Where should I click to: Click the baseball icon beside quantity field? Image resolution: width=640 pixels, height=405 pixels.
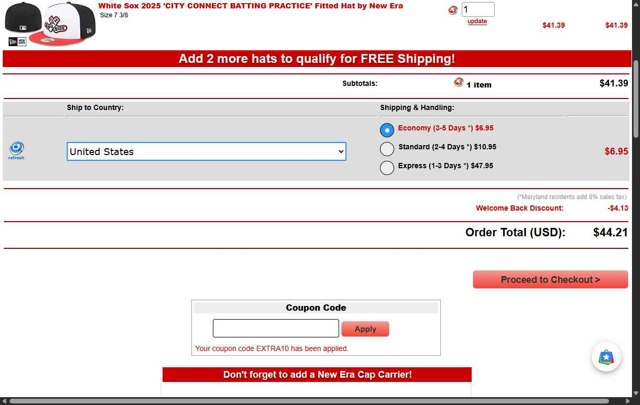453,10
